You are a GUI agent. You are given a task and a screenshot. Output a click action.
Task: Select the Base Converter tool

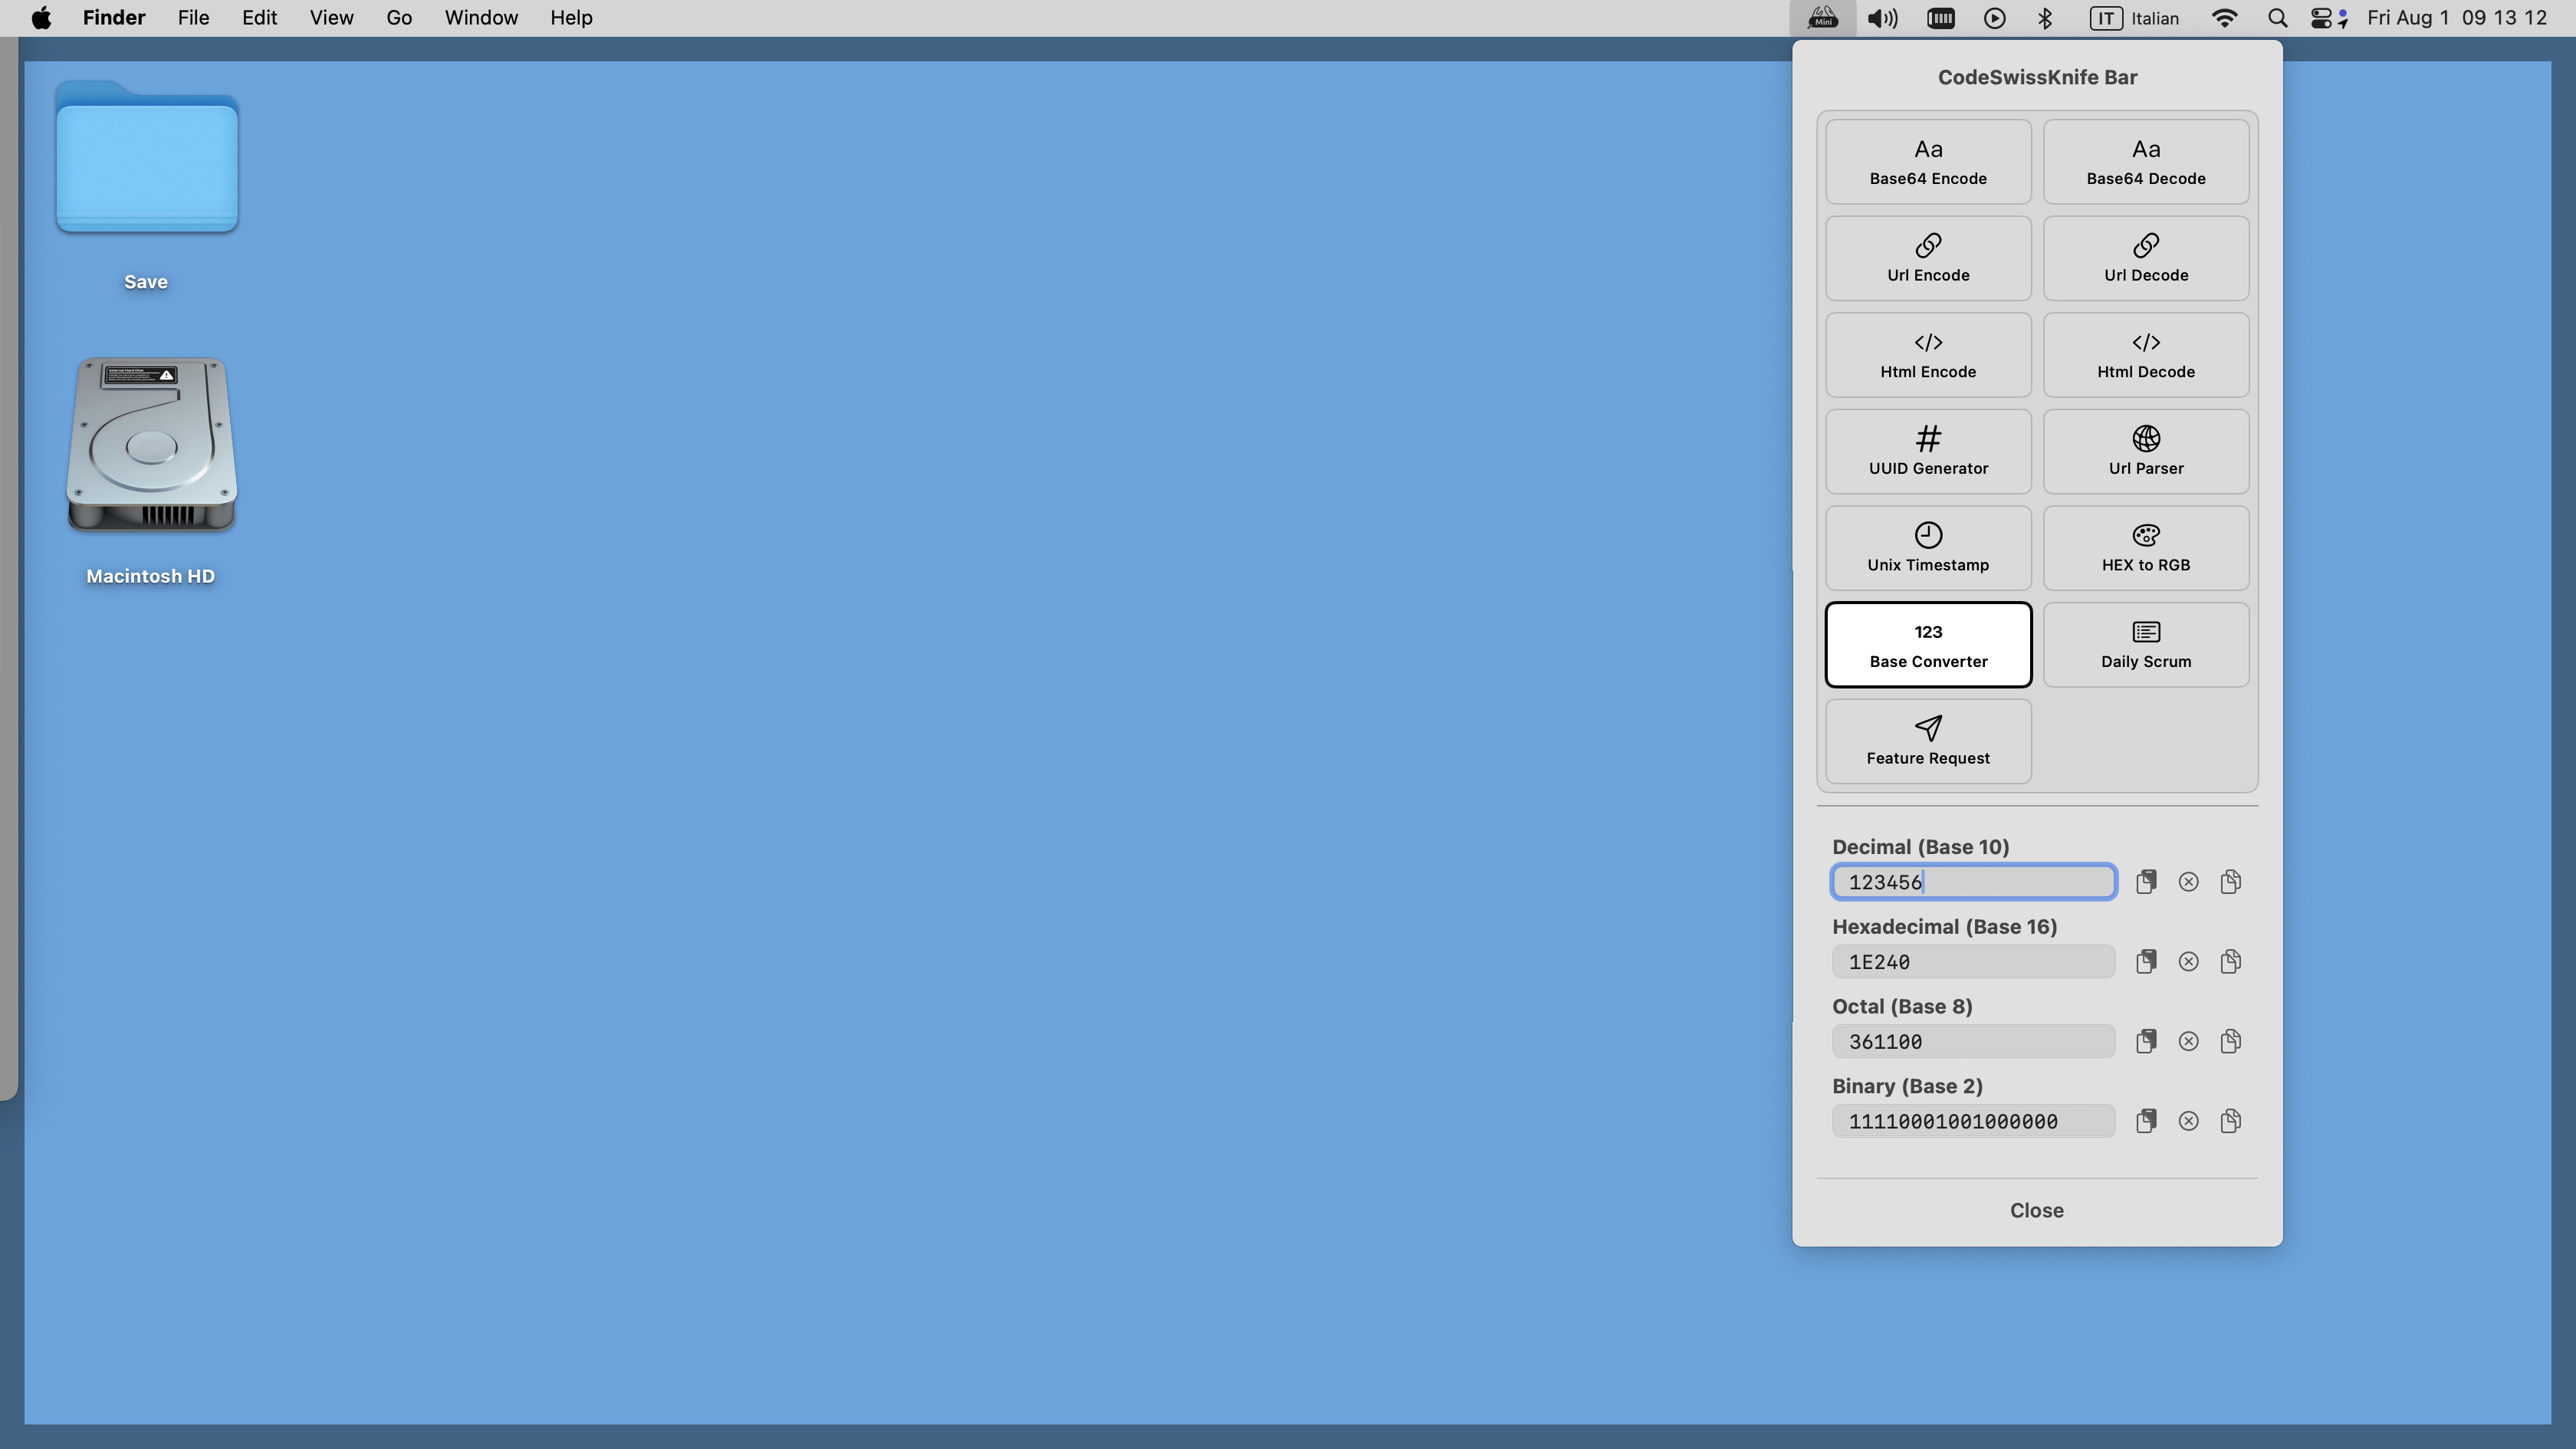[x=1927, y=645]
